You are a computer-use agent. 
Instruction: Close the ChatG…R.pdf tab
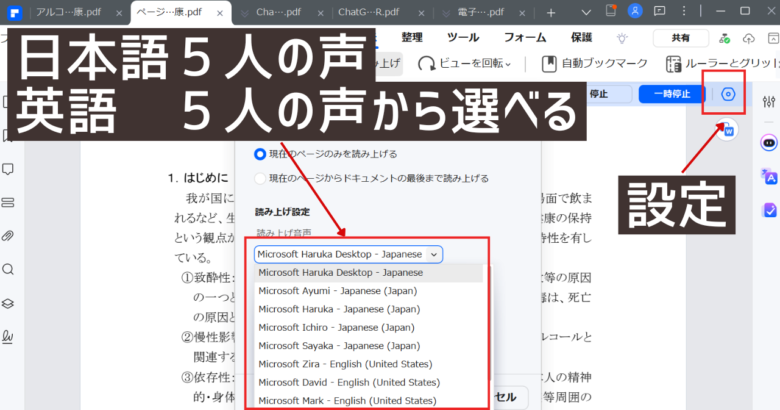coord(421,13)
